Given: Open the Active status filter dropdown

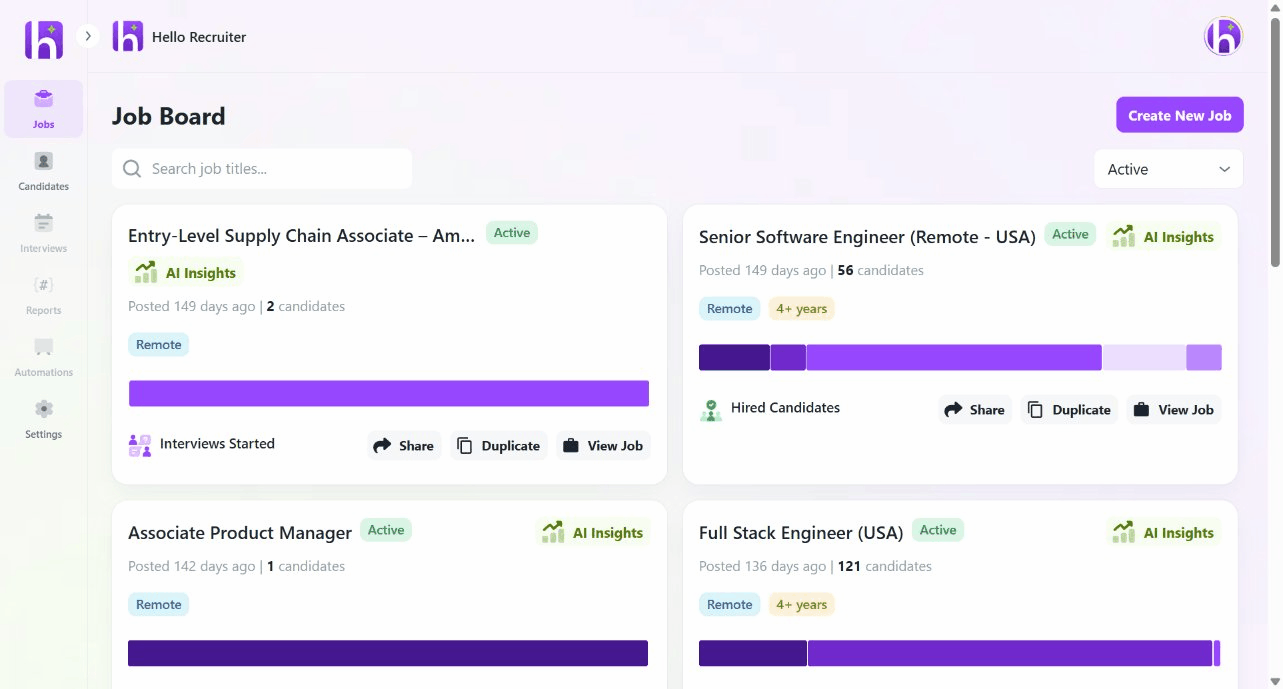Looking at the screenshot, I should pyautogui.click(x=1167, y=168).
